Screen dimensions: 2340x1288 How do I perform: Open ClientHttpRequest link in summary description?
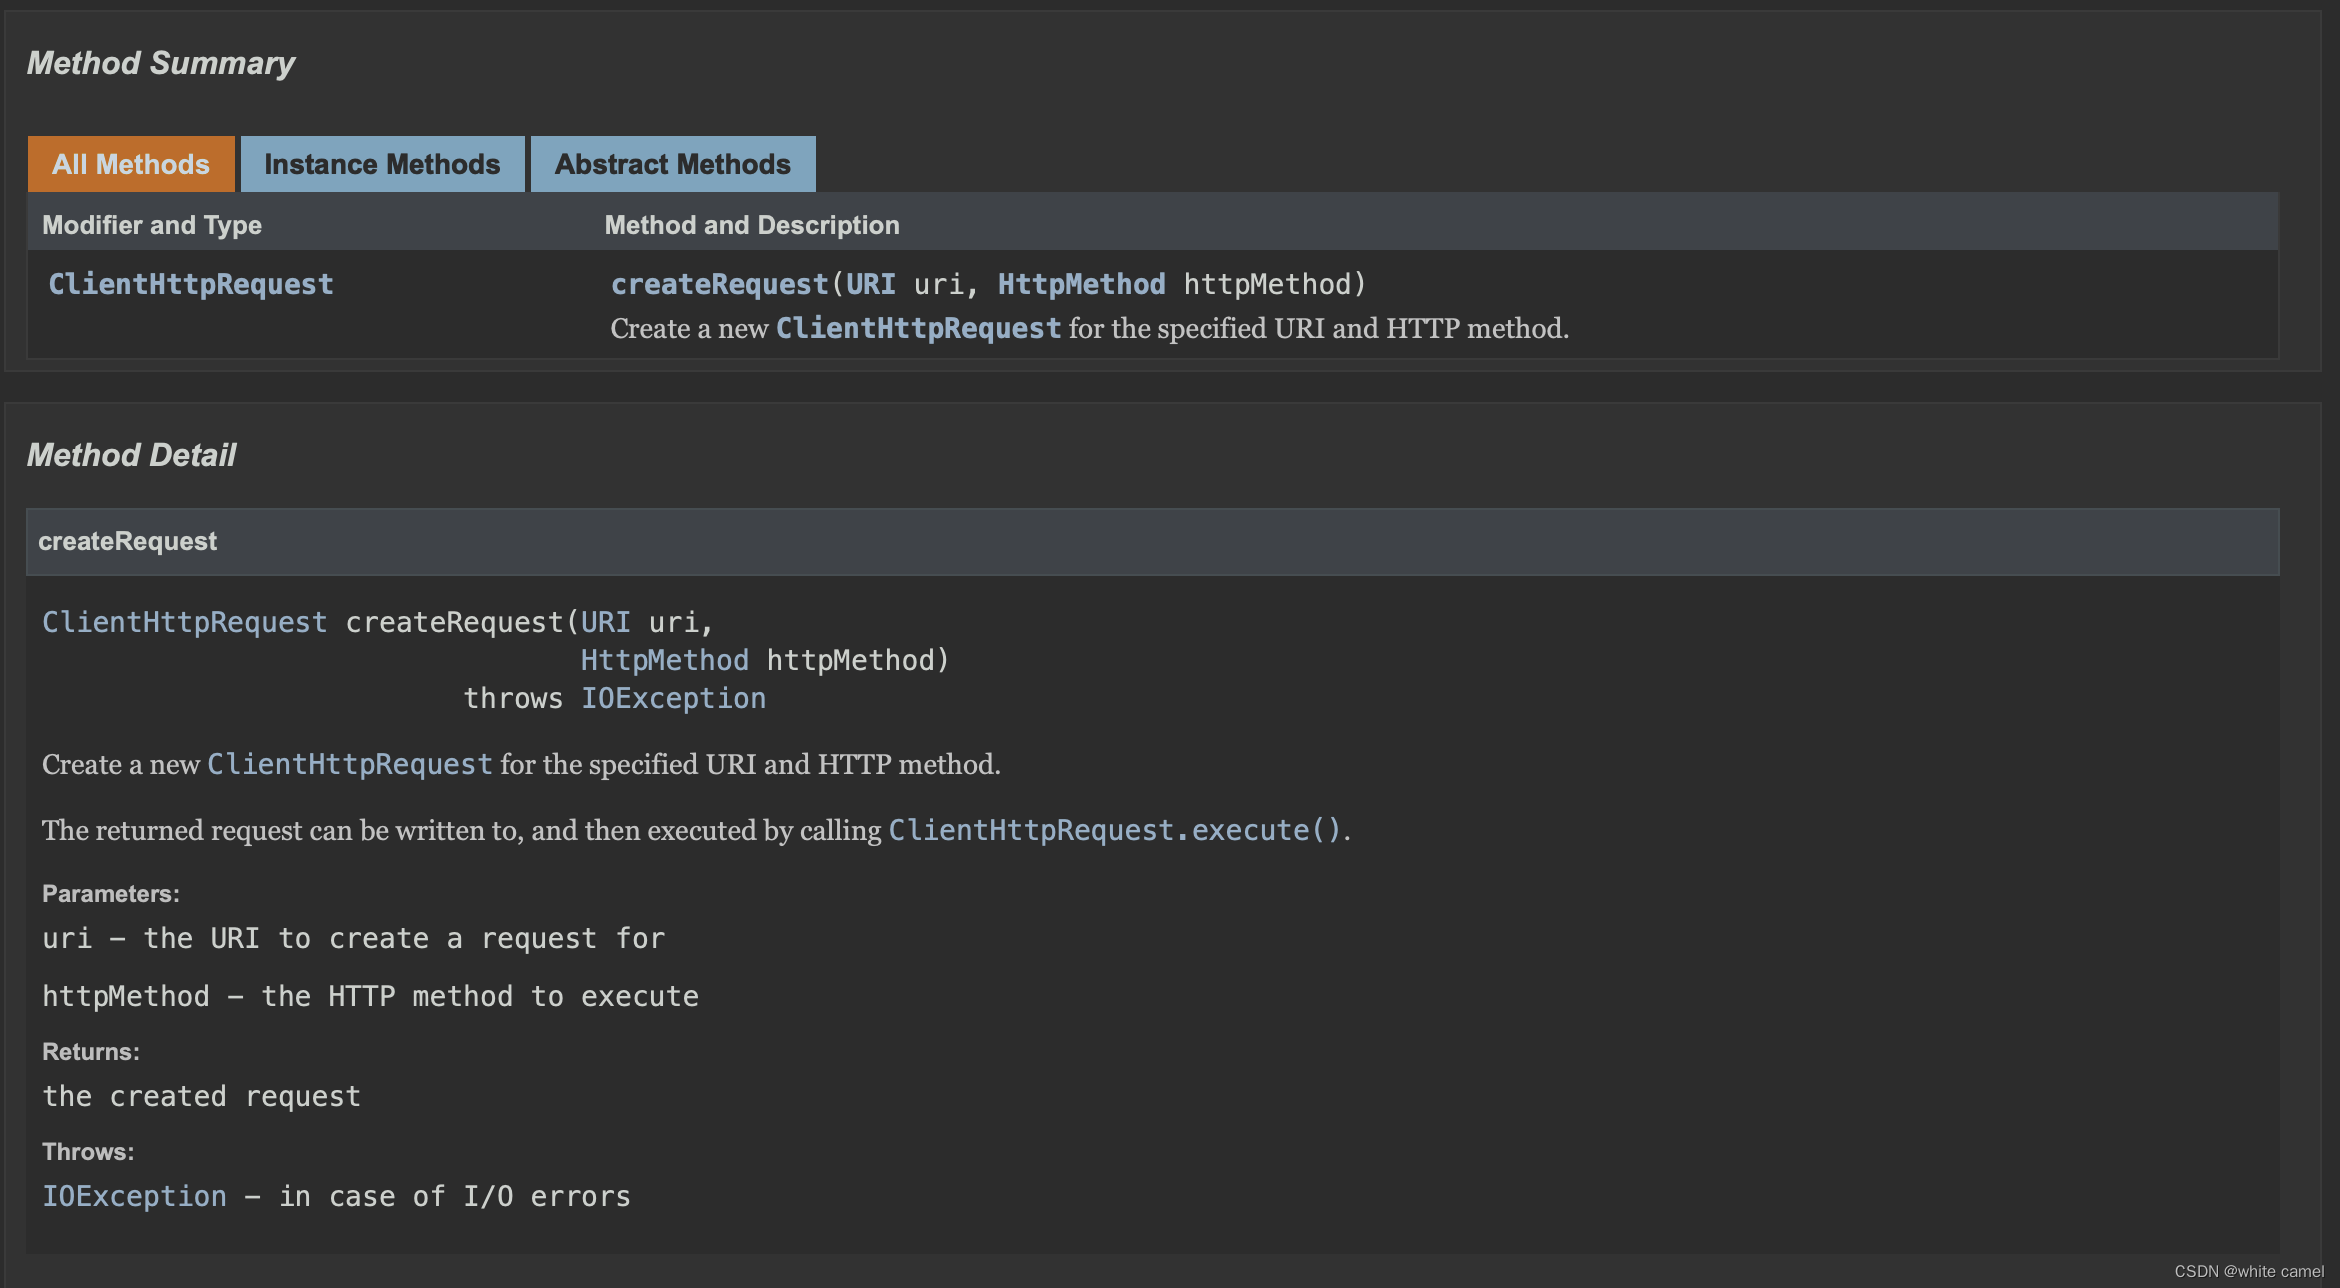click(x=918, y=328)
